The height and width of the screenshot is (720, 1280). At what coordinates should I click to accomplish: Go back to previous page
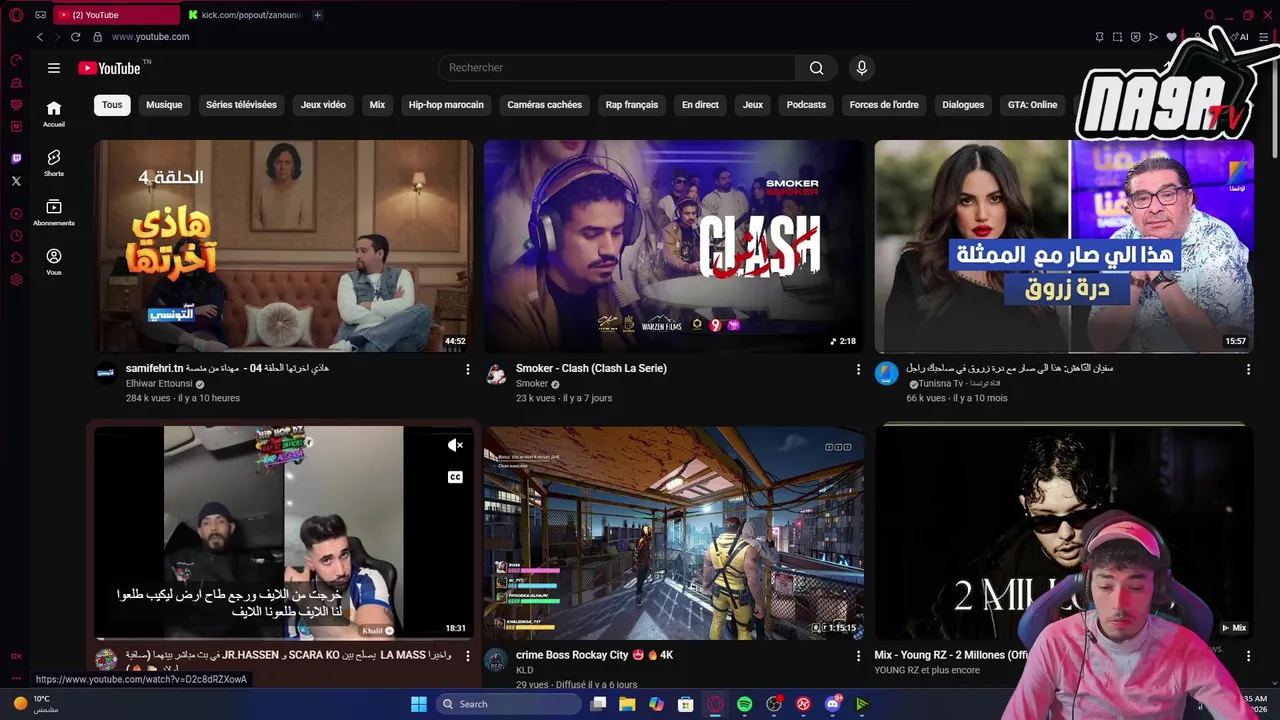point(40,37)
